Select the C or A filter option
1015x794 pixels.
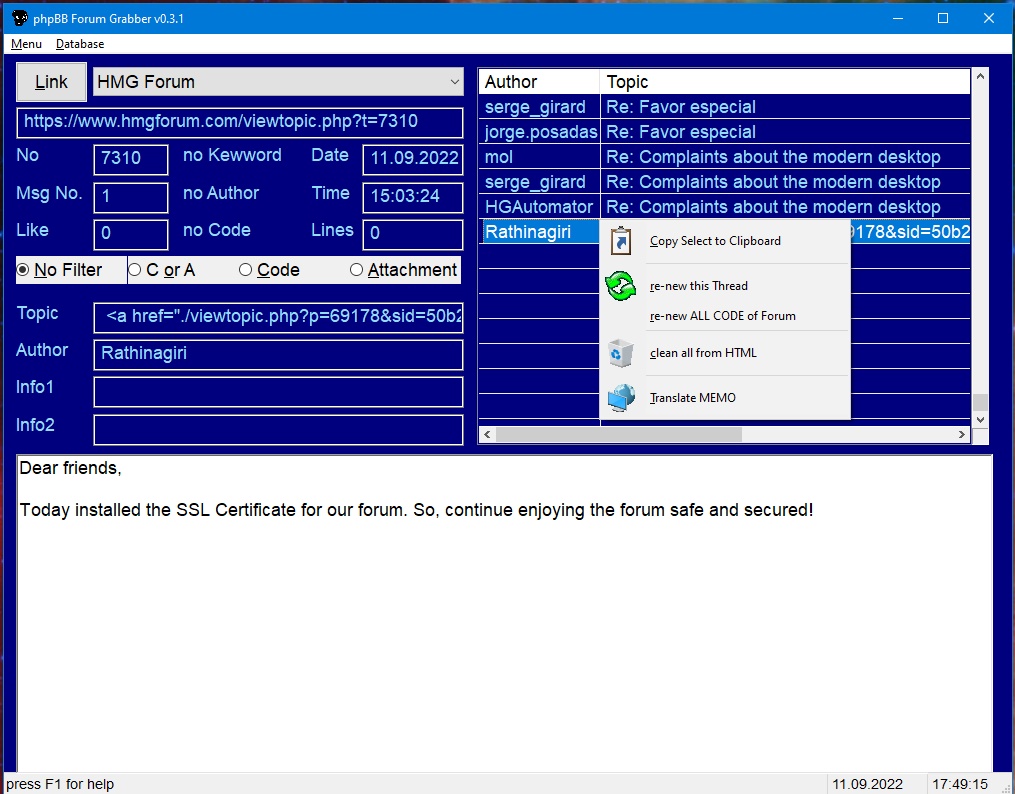coord(135,270)
